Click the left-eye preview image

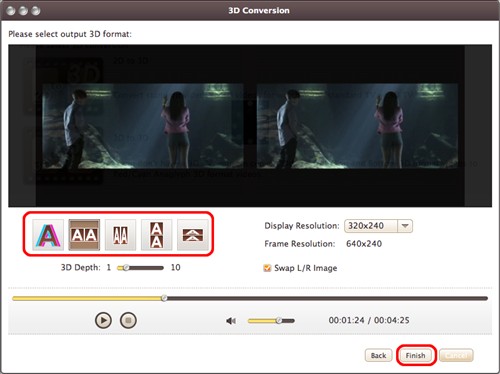[143, 126]
